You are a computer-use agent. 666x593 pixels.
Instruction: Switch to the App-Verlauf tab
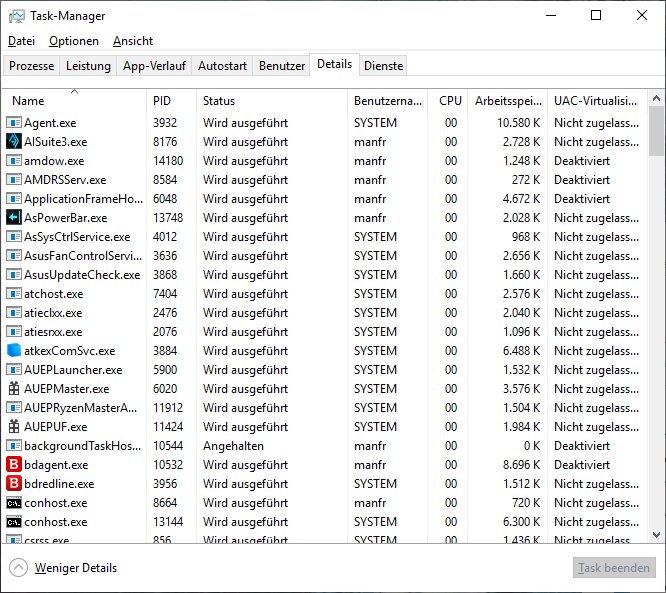(154, 66)
